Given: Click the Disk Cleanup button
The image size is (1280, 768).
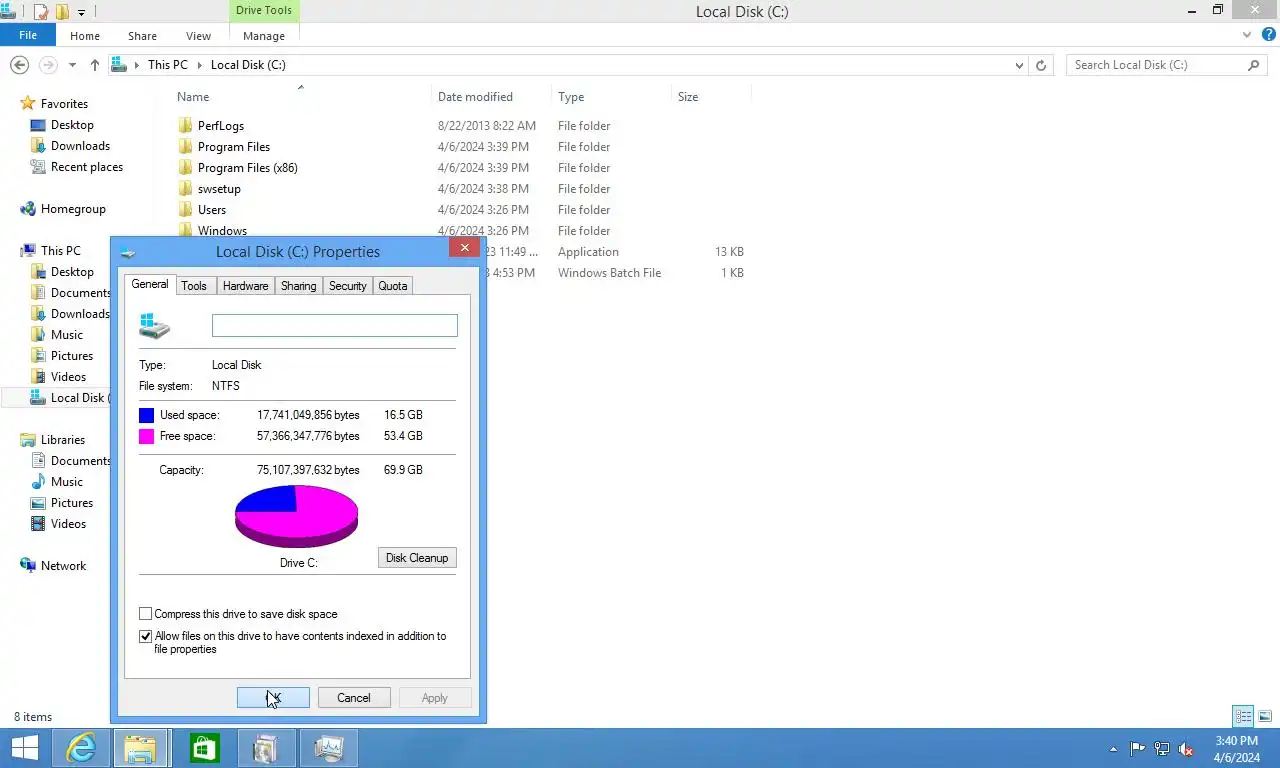Looking at the screenshot, I should (417, 558).
